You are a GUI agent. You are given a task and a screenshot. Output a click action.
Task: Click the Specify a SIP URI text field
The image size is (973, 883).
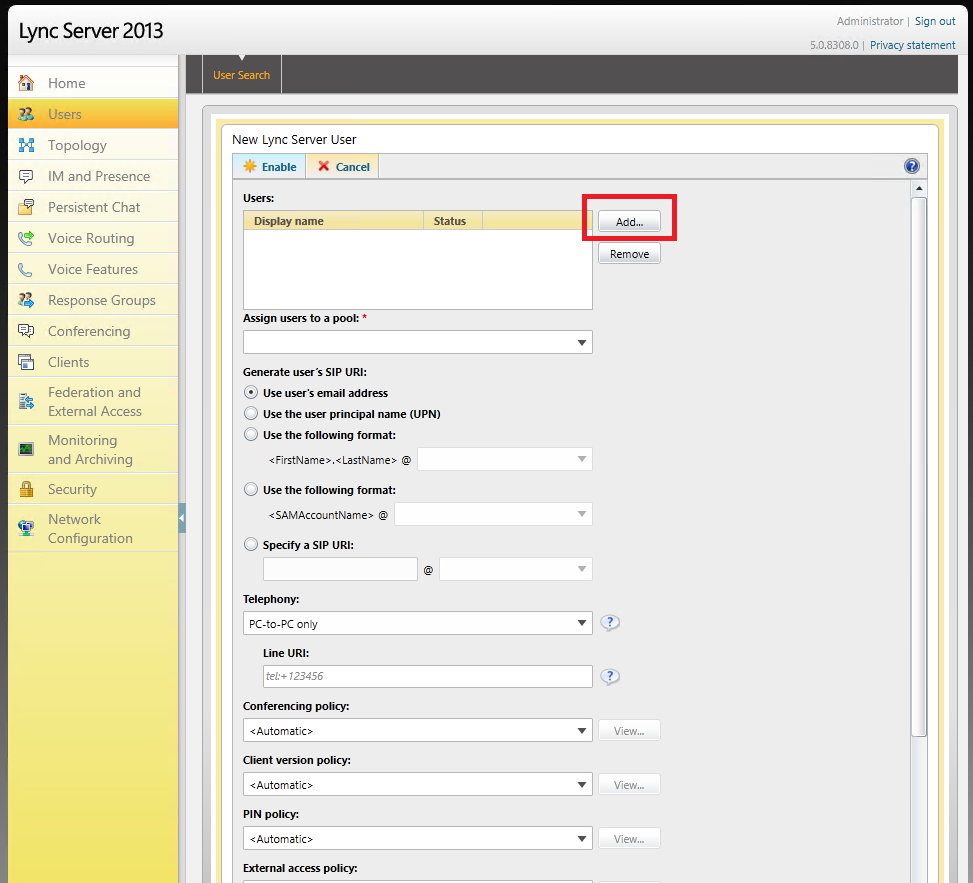(x=340, y=569)
